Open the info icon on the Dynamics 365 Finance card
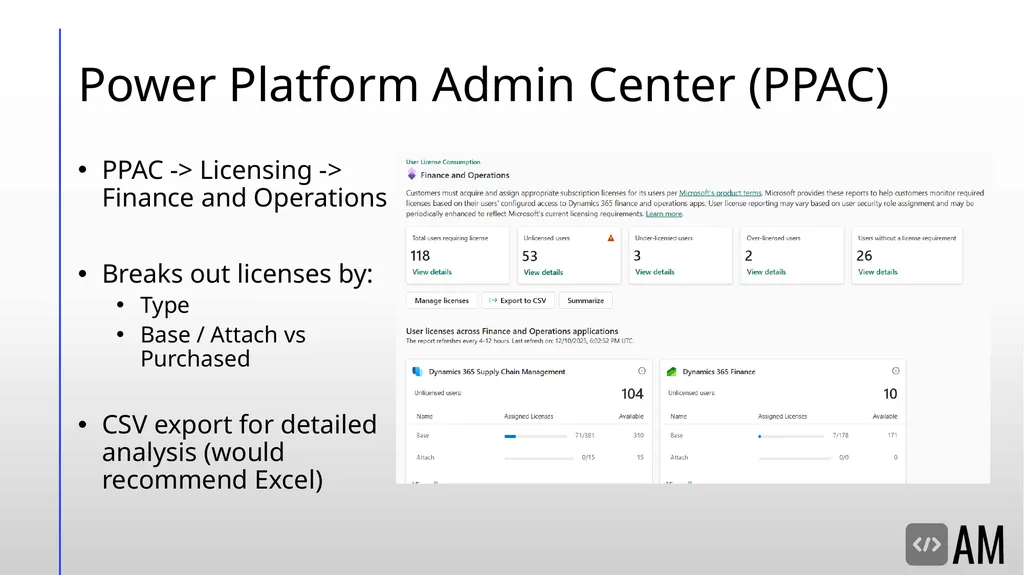 click(895, 370)
